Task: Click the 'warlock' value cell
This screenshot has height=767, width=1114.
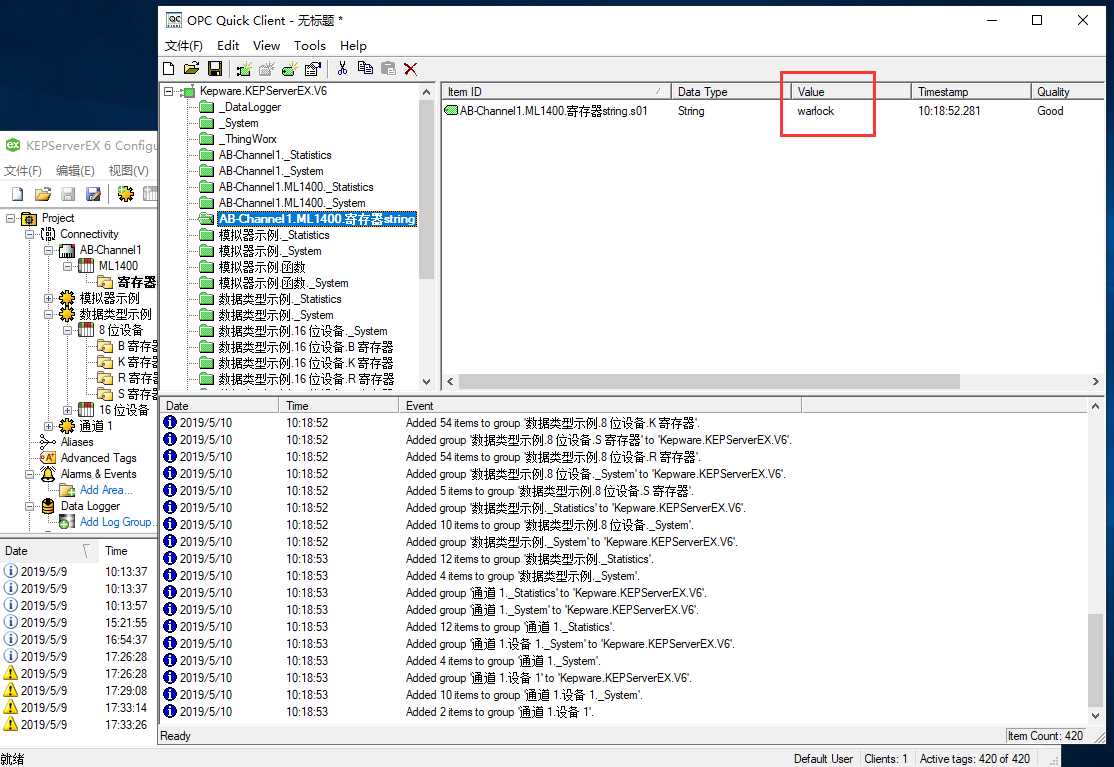Action: click(x=816, y=111)
